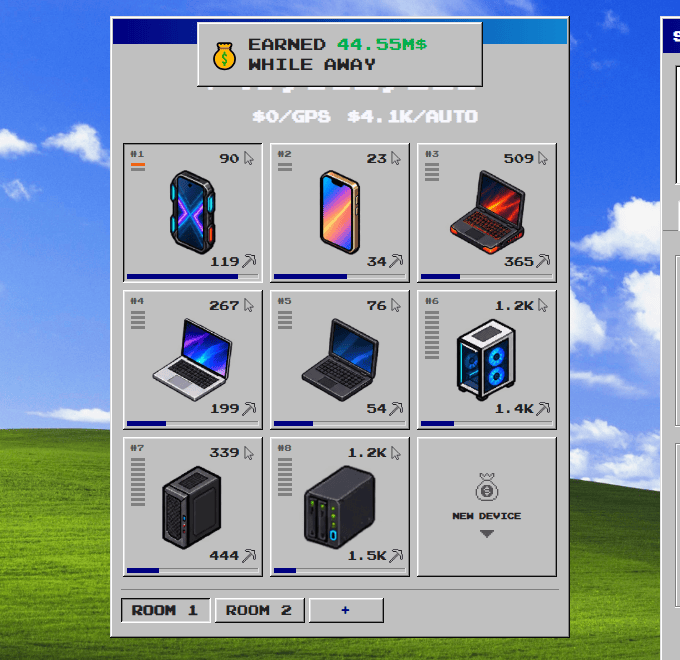The width and height of the screenshot is (680, 660).
Task: Click the progress bar of slot #2
Action: click(340, 276)
